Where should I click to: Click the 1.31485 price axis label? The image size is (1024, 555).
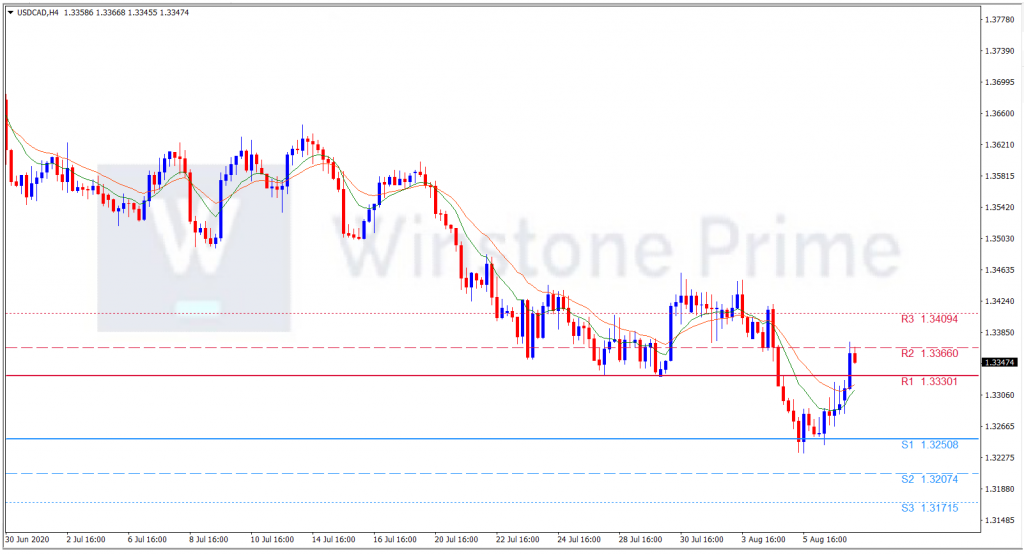pyautogui.click(x=1001, y=521)
